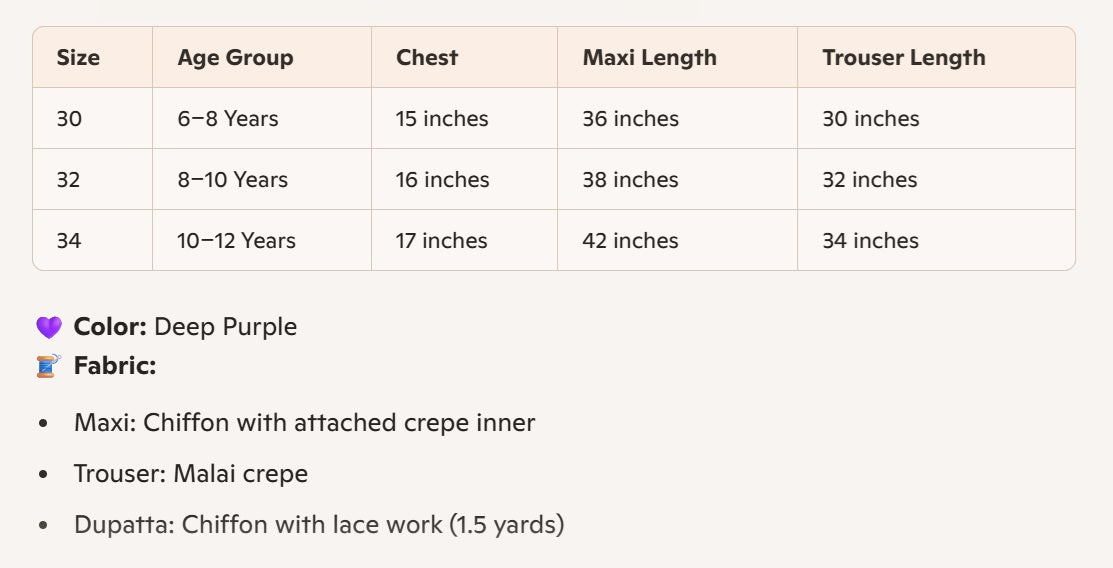Select the 36 inches maxi length cell

[630, 119]
